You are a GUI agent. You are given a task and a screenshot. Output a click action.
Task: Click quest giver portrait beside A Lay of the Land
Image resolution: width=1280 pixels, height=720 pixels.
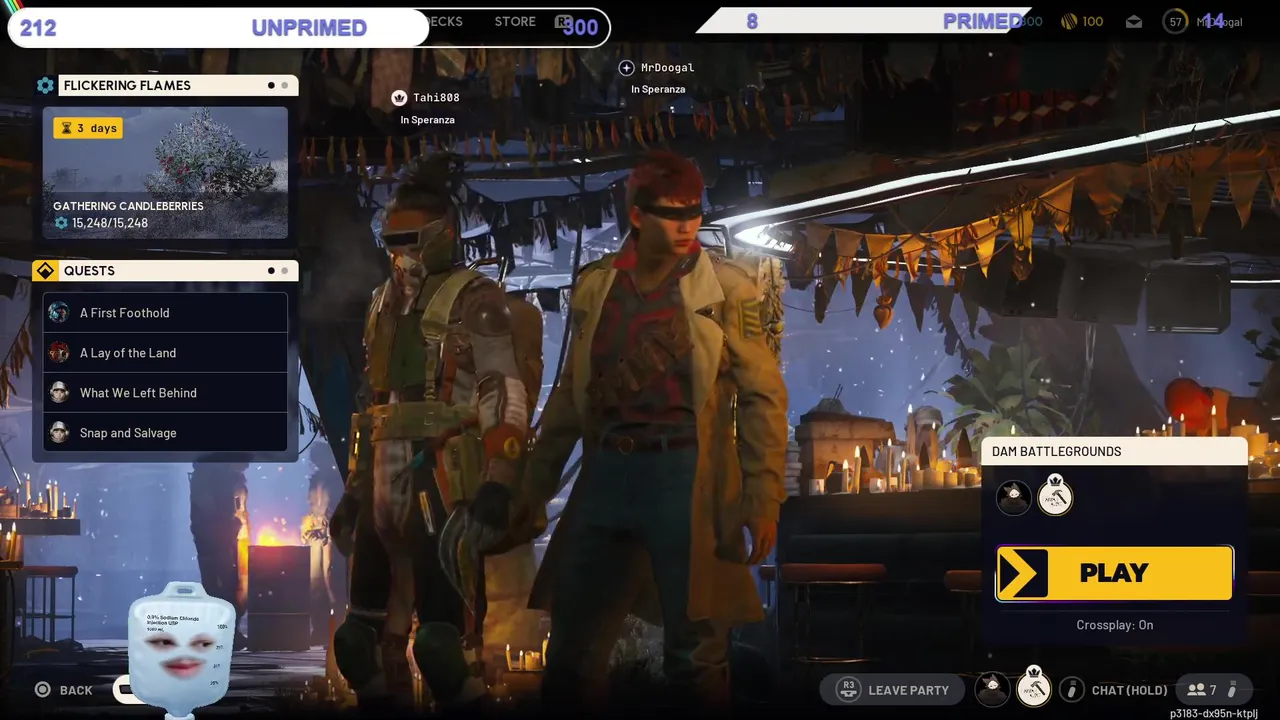point(59,353)
